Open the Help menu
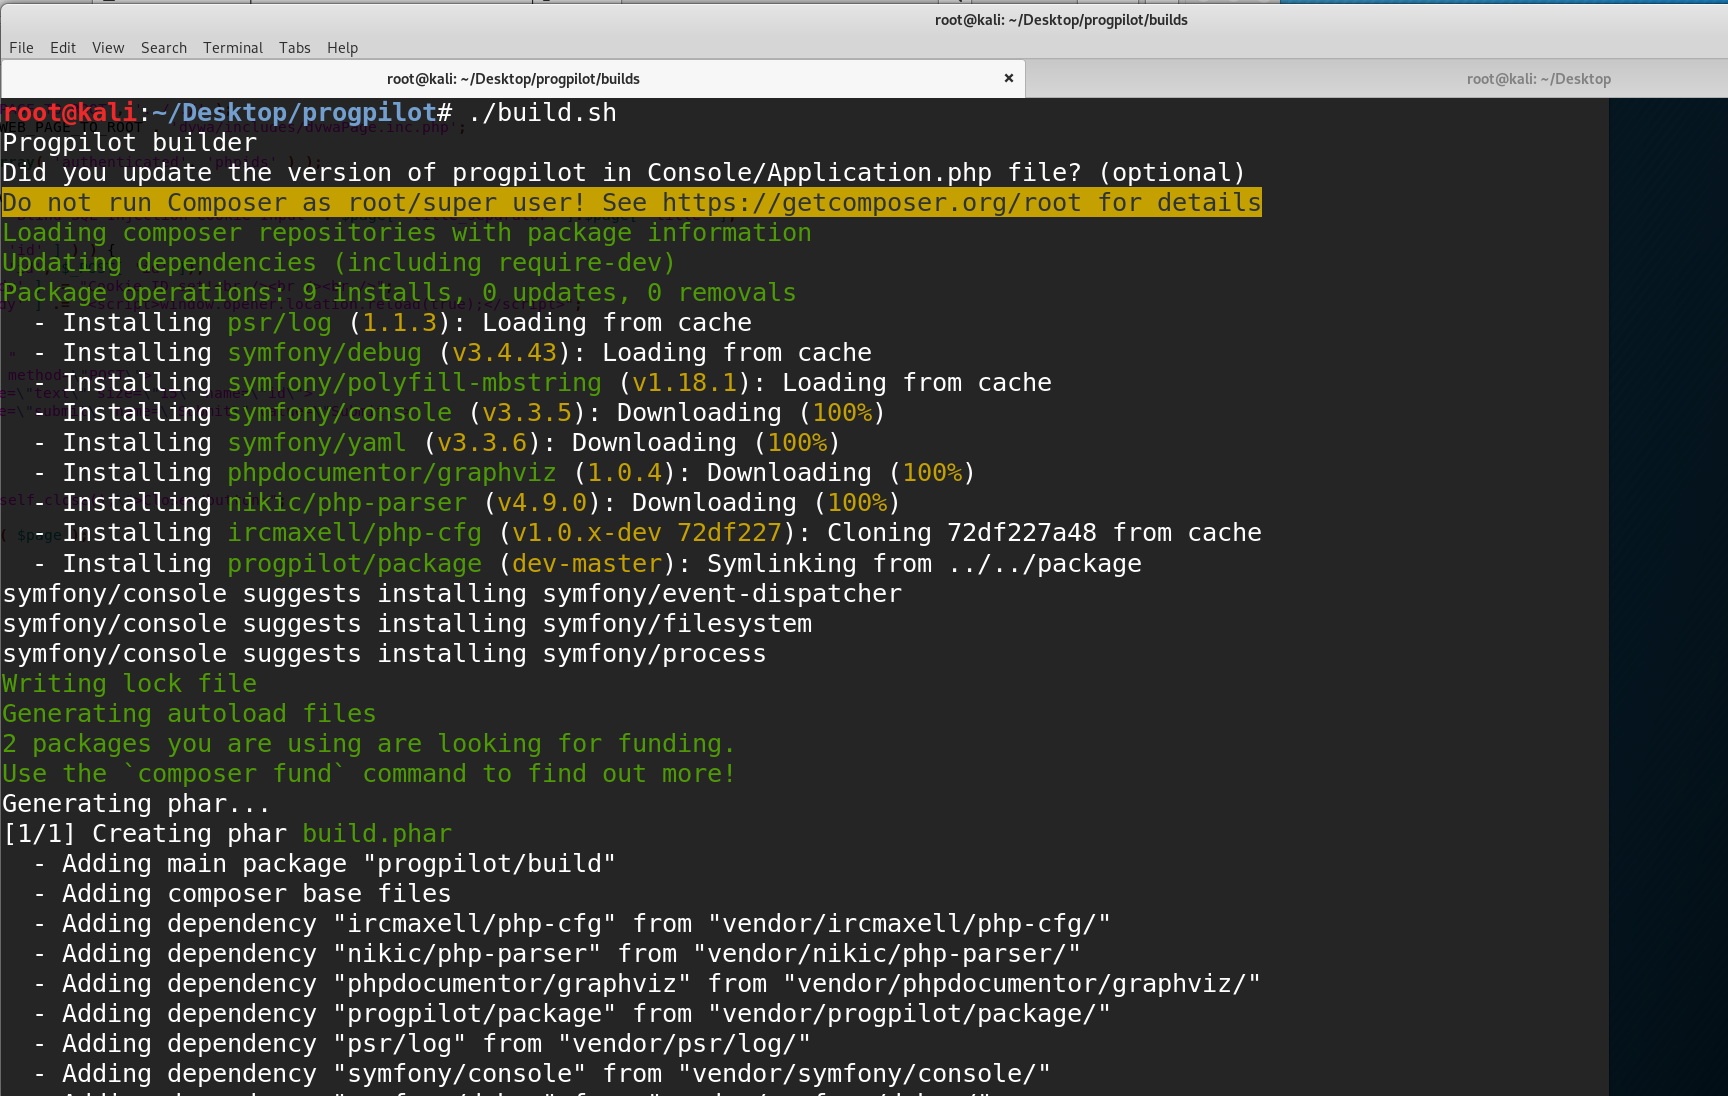 point(342,47)
